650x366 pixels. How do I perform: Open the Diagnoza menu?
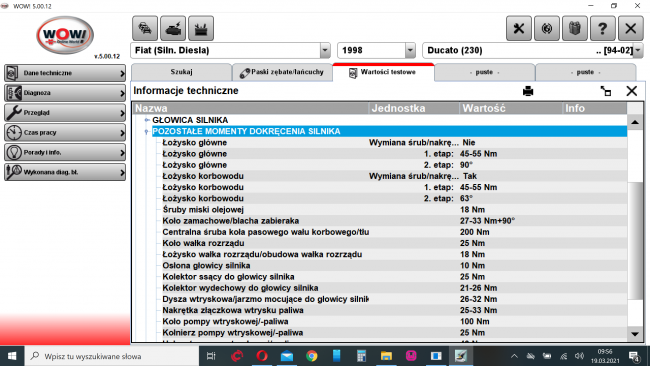[x=65, y=93]
